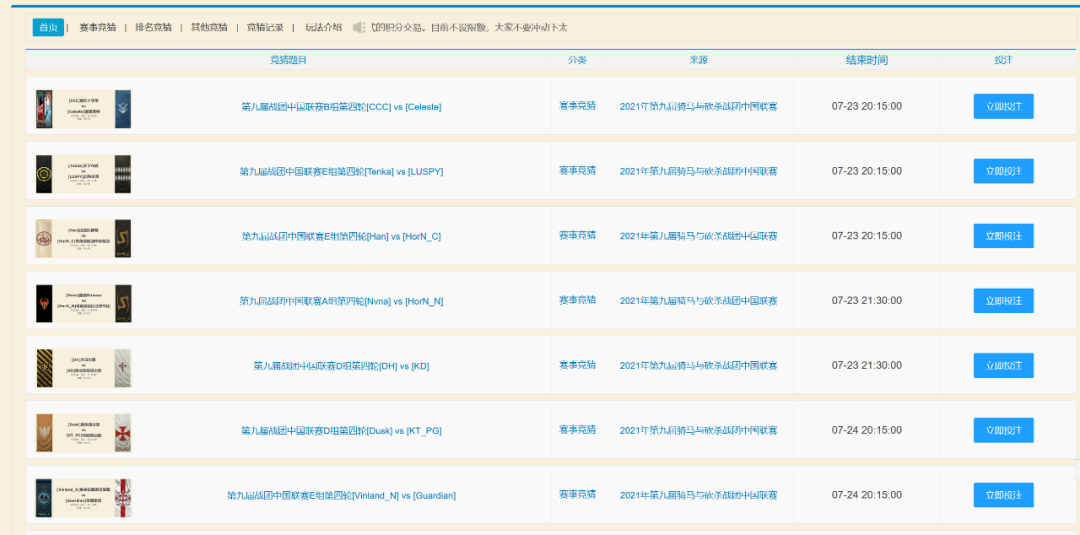This screenshot has width=1080, height=535.
Task: Click the 结束时间 column header
Action: coord(866,60)
